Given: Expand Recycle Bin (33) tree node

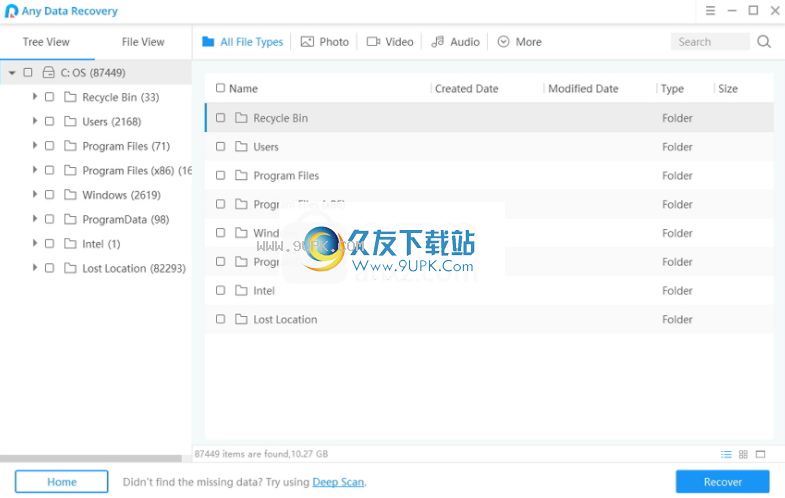Looking at the screenshot, I should click(x=35, y=96).
